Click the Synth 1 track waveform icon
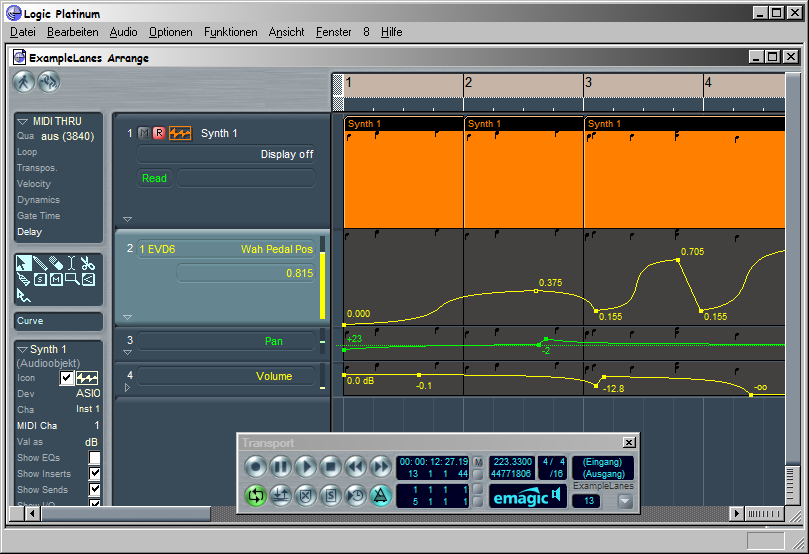Image resolution: width=809 pixels, height=554 pixels. 181,133
